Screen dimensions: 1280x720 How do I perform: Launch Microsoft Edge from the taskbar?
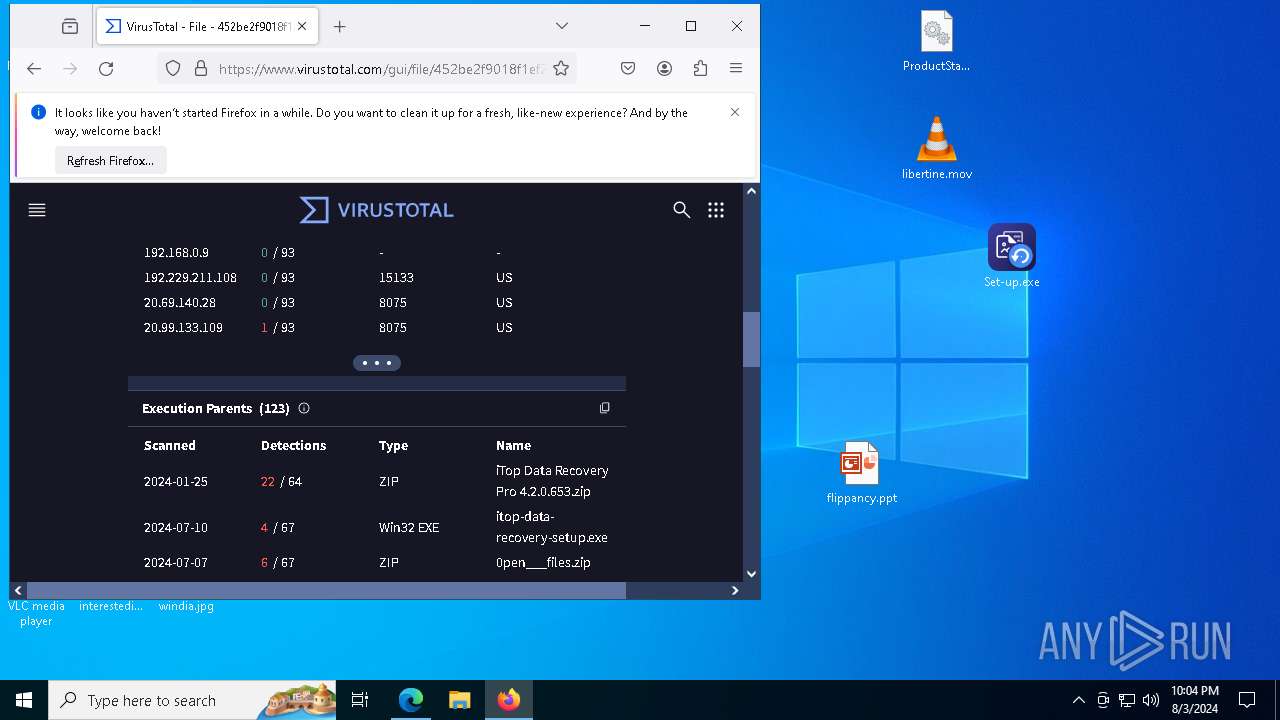411,700
